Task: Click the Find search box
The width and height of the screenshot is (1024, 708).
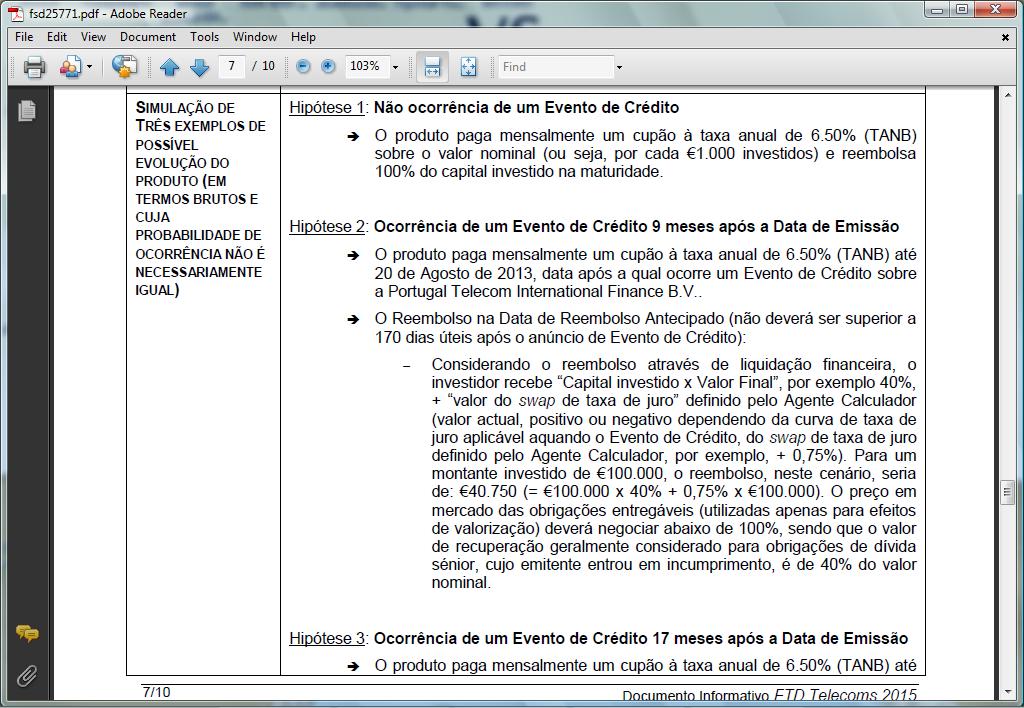Action: pyautogui.click(x=556, y=67)
